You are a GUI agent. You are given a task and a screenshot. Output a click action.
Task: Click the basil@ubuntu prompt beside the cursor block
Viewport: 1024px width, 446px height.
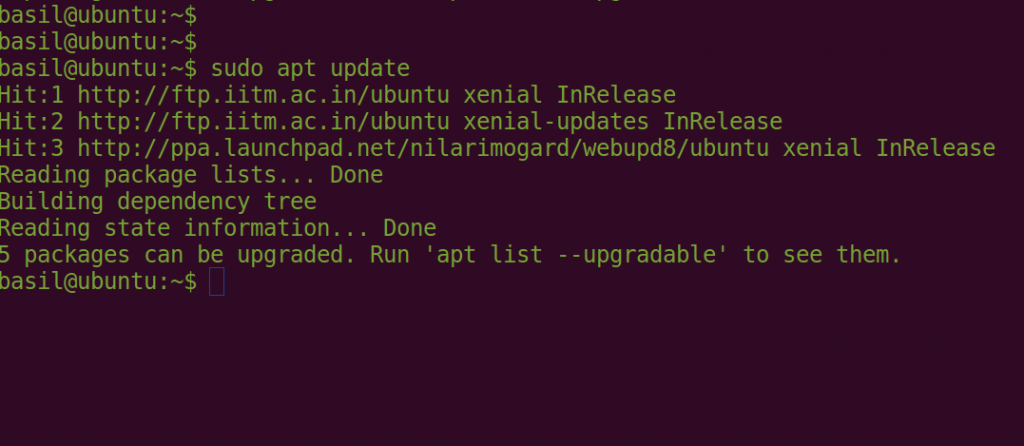[x=98, y=281]
